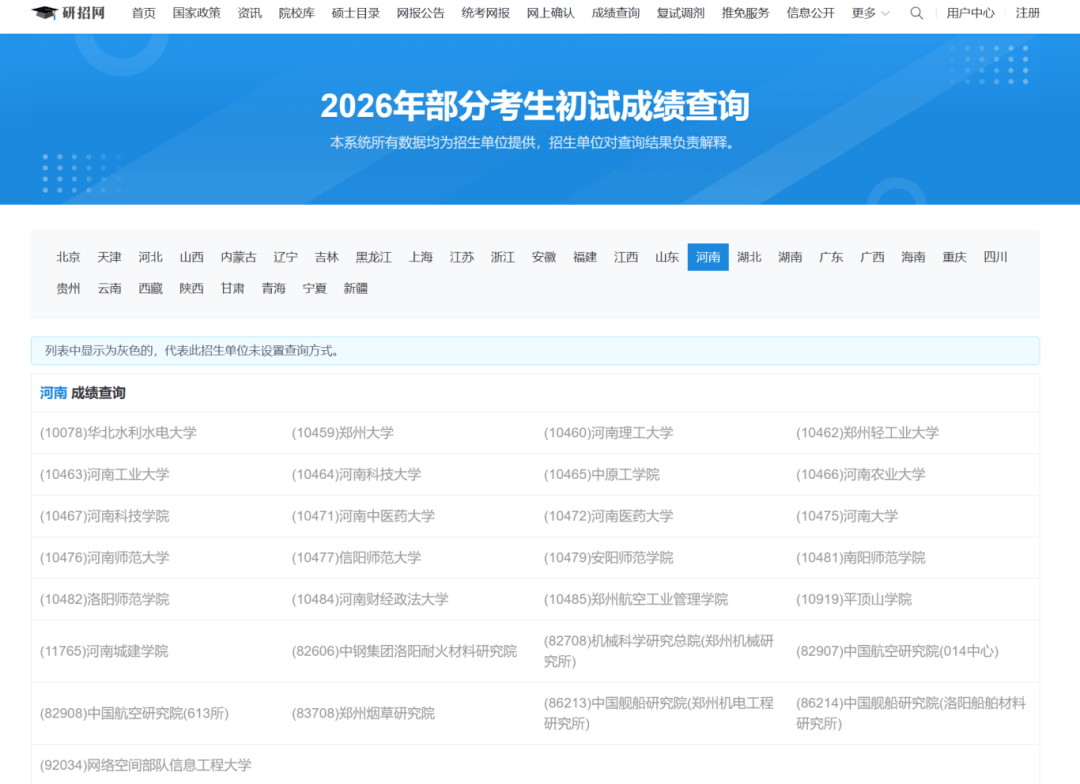Select the highlighted 河南 province tab
The height and width of the screenshot is (784, 1080).
coord(708,257)
